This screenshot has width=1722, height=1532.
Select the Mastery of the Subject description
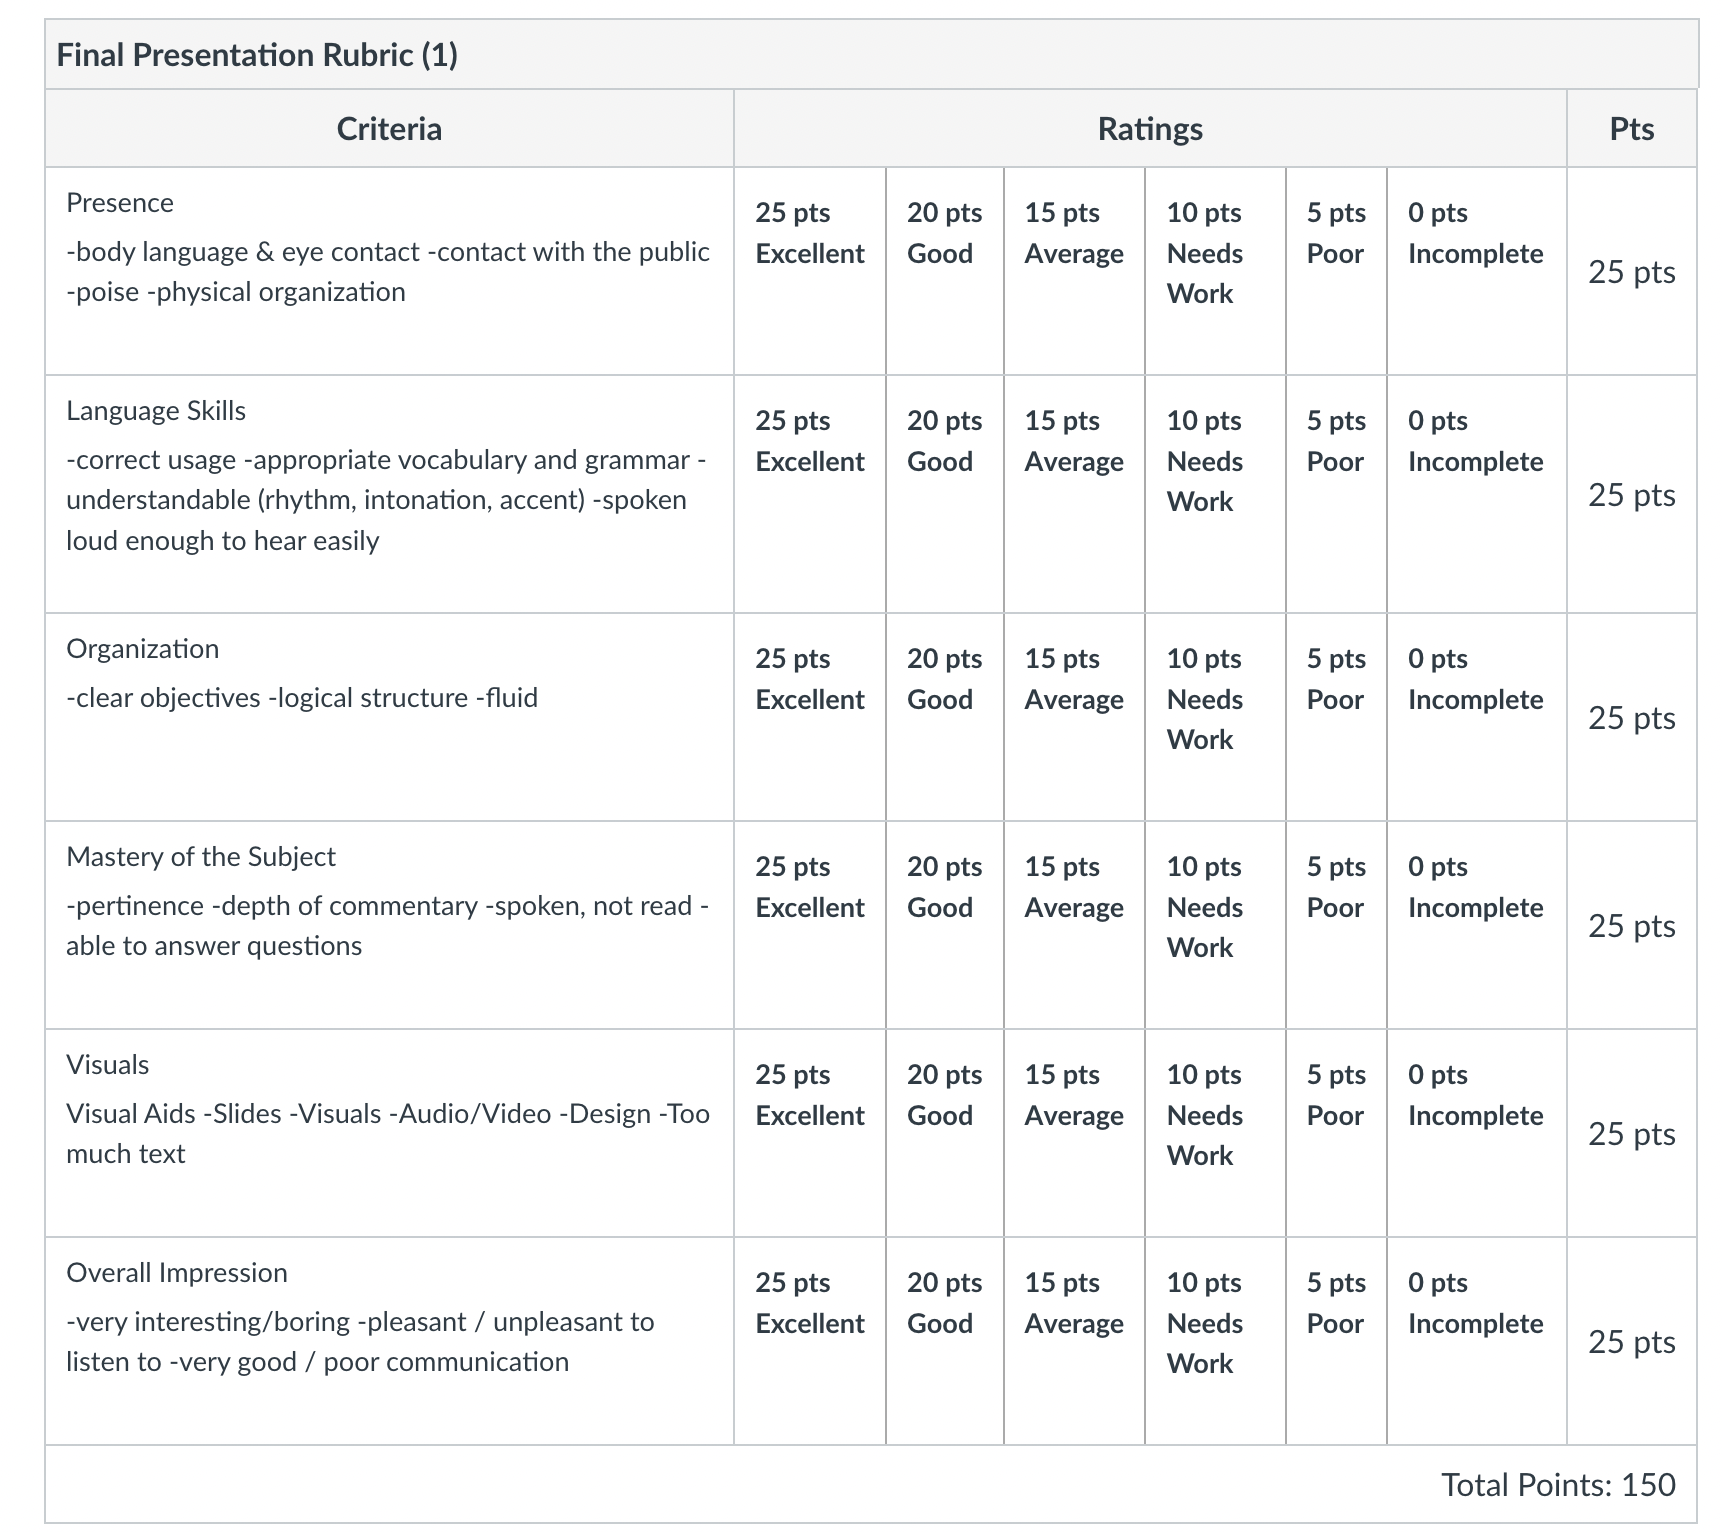point(388,926)
